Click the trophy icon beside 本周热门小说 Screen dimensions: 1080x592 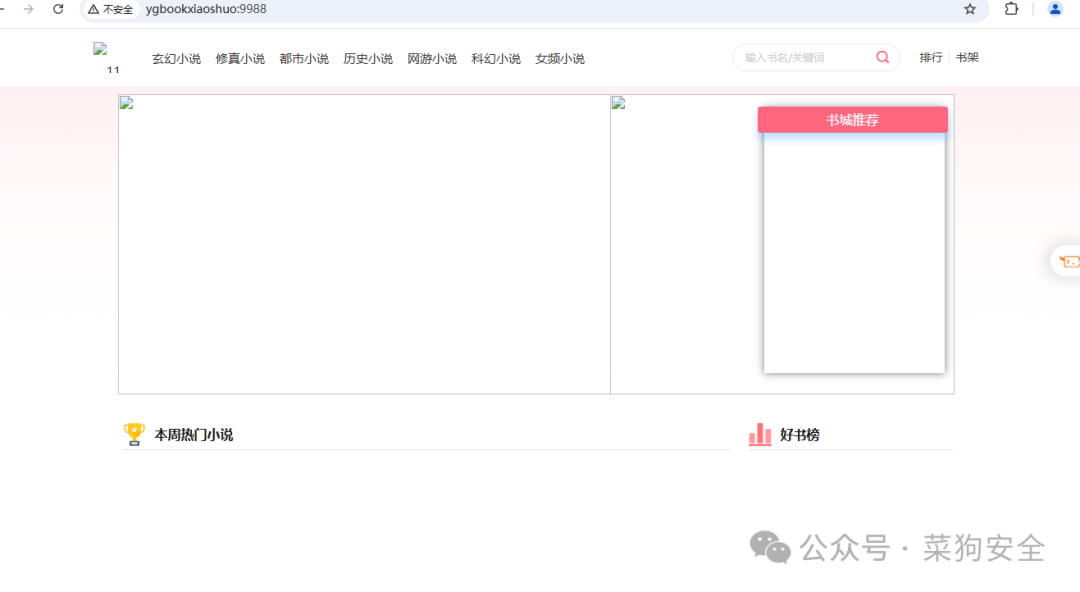134,434
